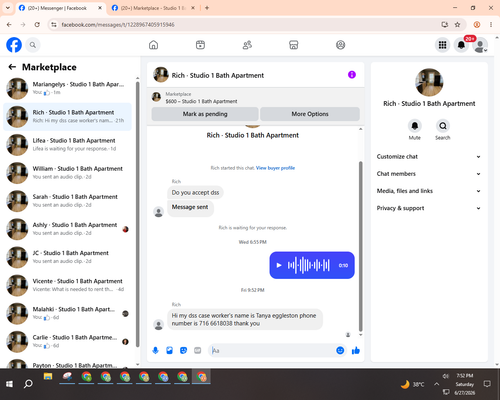Open a new browser tab

(x=207, y=8)
